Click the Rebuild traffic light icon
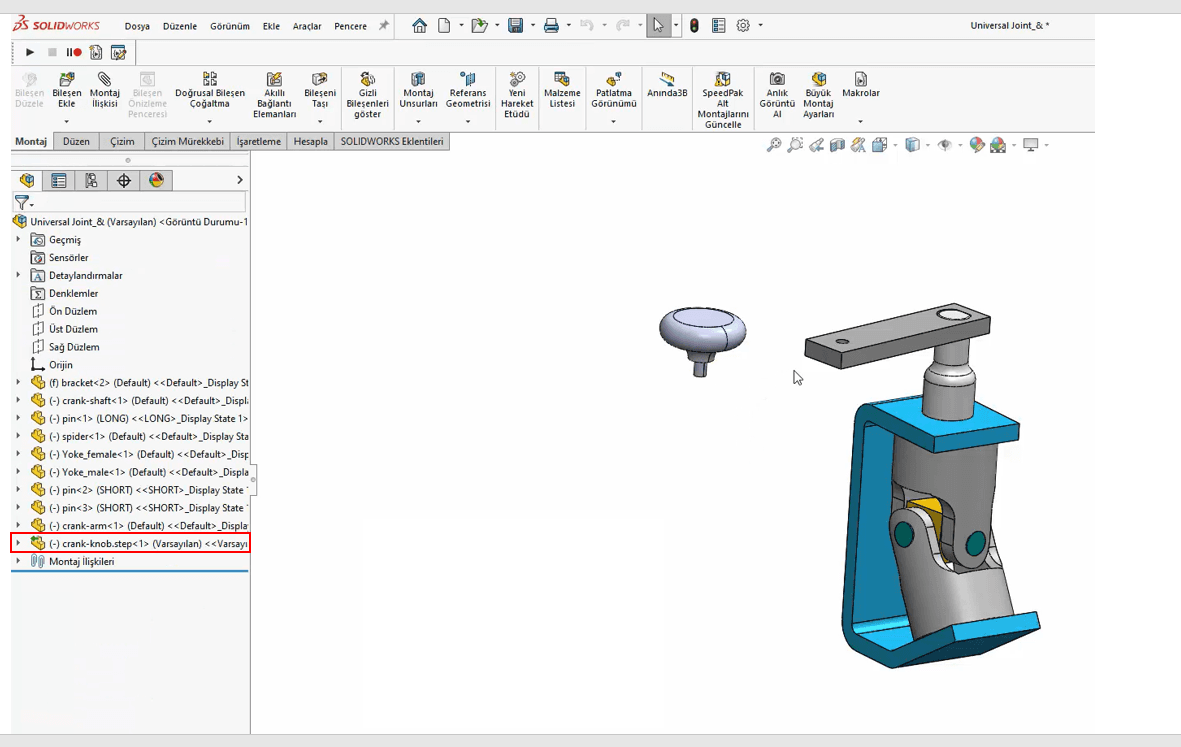 click(x=694, y=26)
